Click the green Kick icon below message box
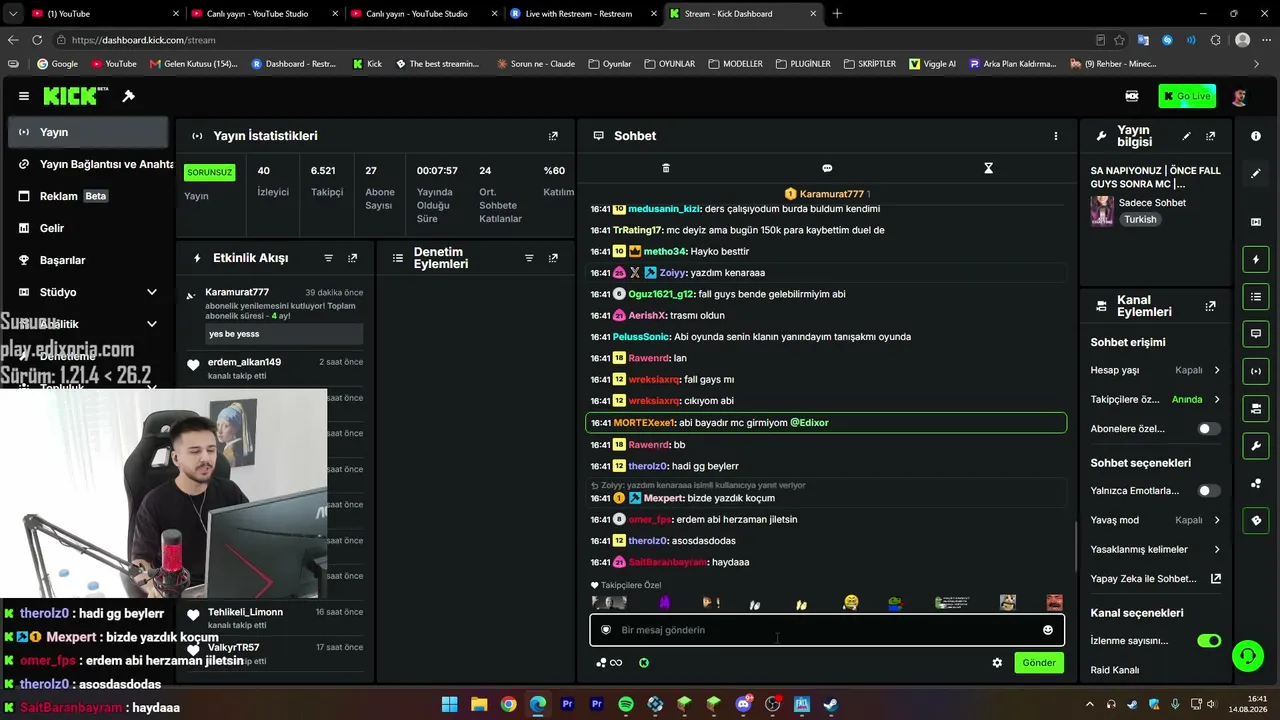The height and width of the screenshot is (720, 1280). click(644, 663)
